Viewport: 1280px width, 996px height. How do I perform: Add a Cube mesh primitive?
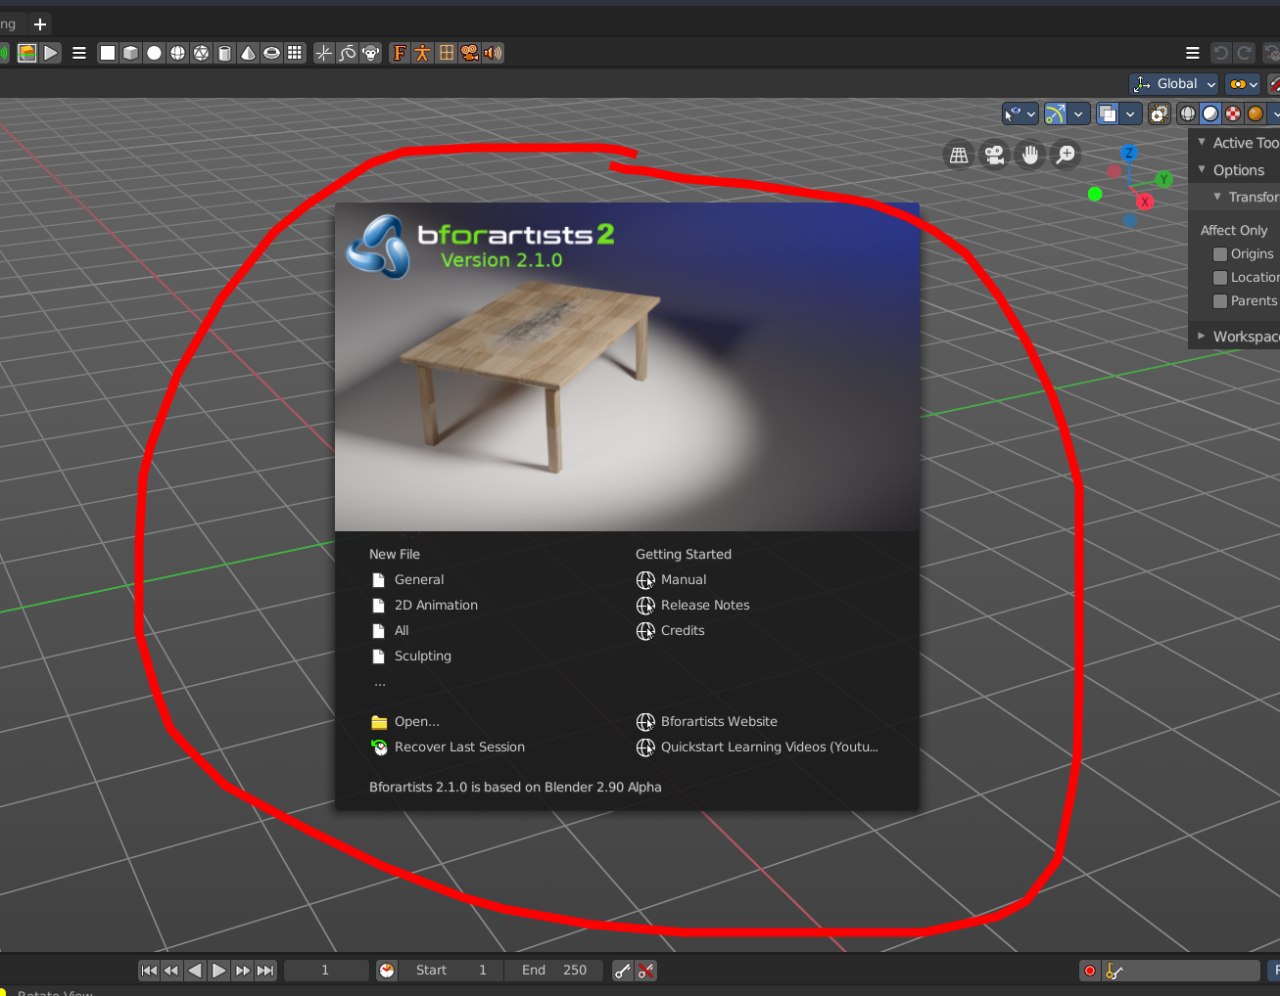[131, 53]
